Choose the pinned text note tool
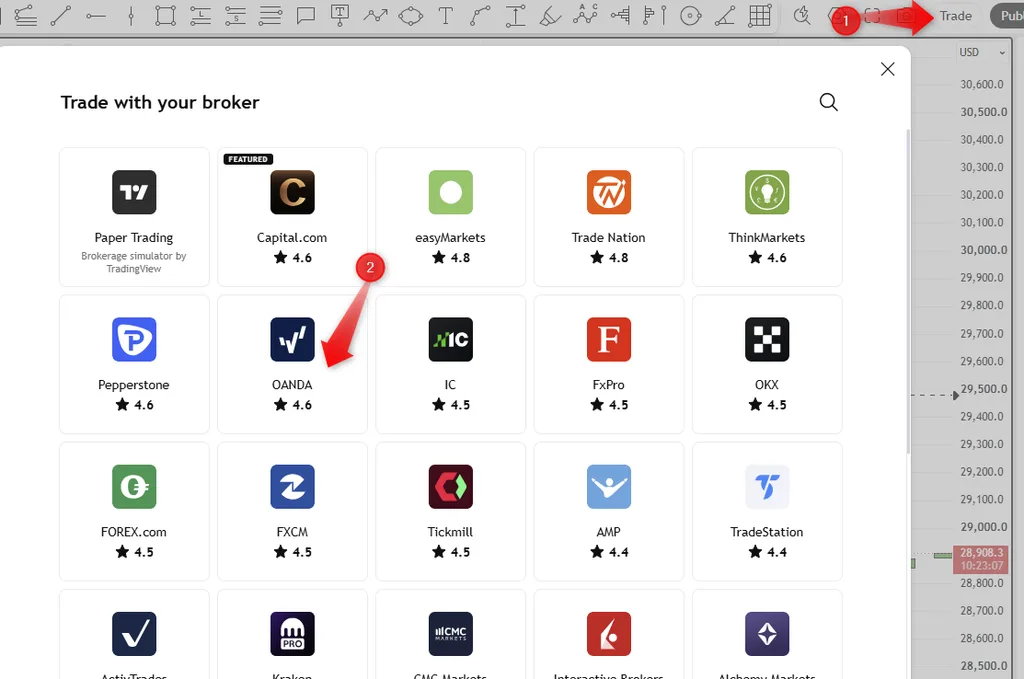Screen dimensions: 1024x679 pos(340,16)
